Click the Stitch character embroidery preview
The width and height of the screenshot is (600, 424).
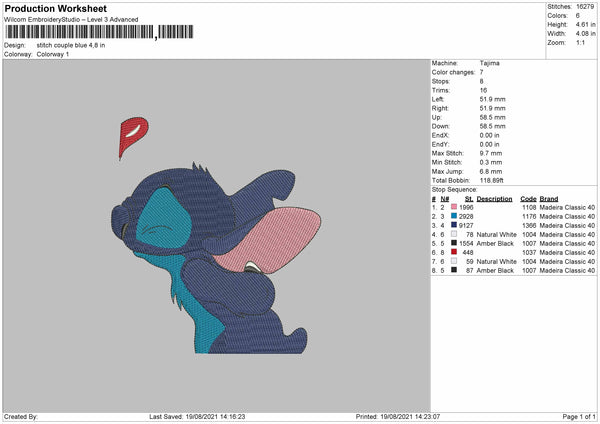216,258
